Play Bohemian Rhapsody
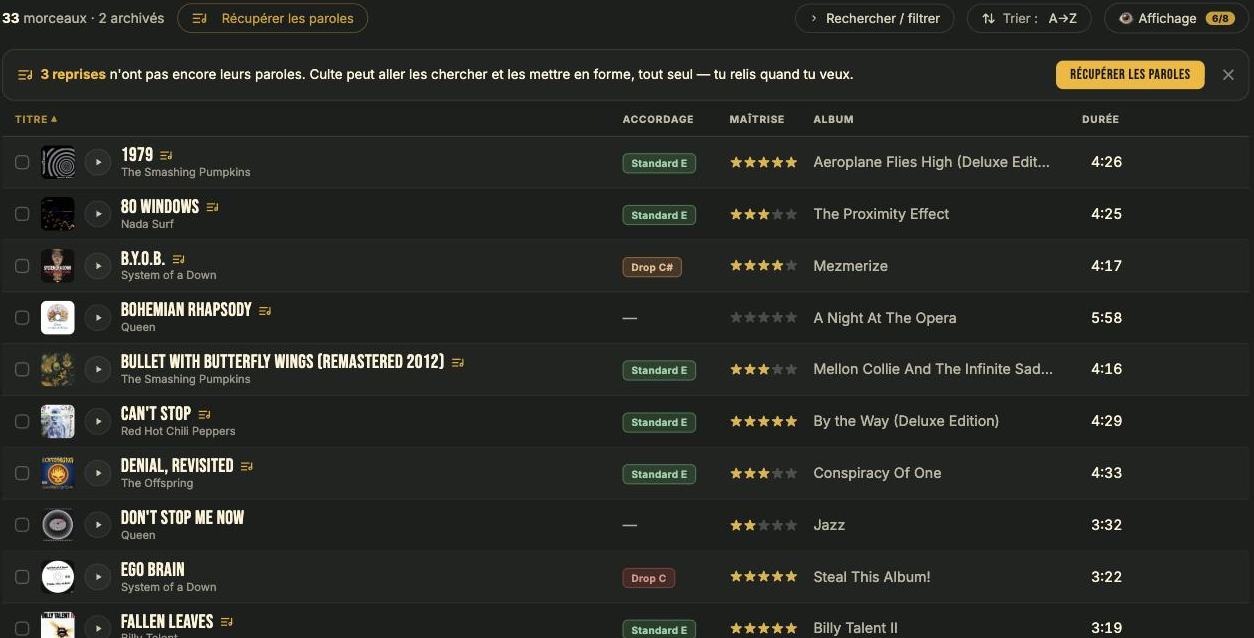The width and height of the screenshot is (1254, 638). click(97, 318)
